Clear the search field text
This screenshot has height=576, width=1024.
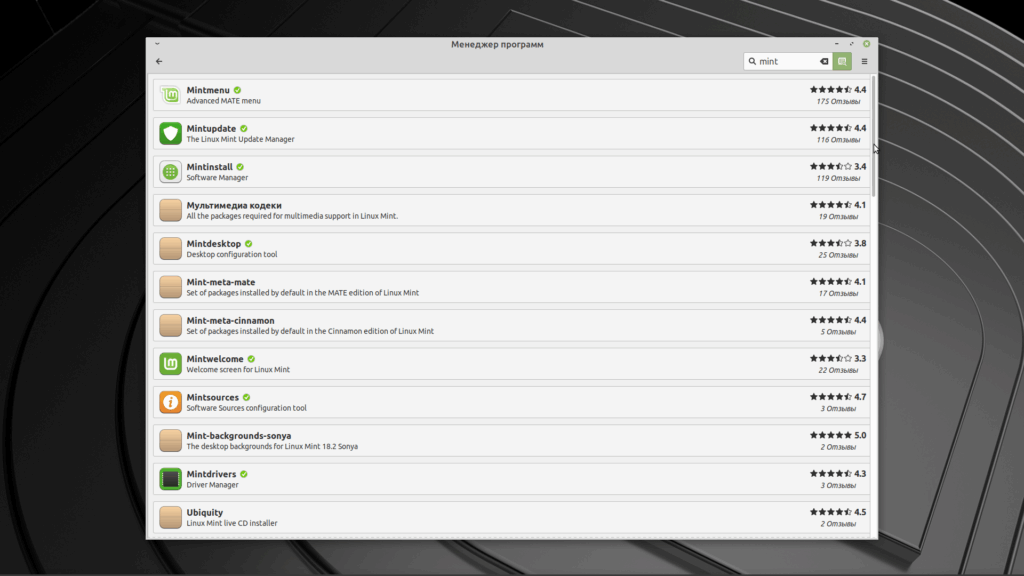[824, 61]
